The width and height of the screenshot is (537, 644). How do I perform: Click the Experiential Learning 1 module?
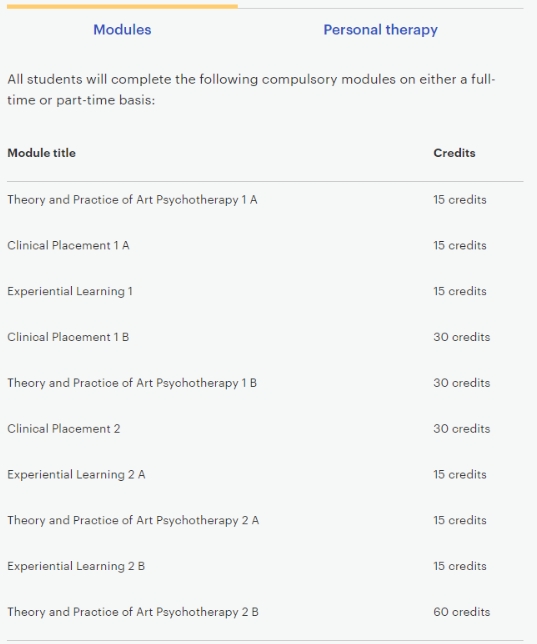[x=70, y=291]
